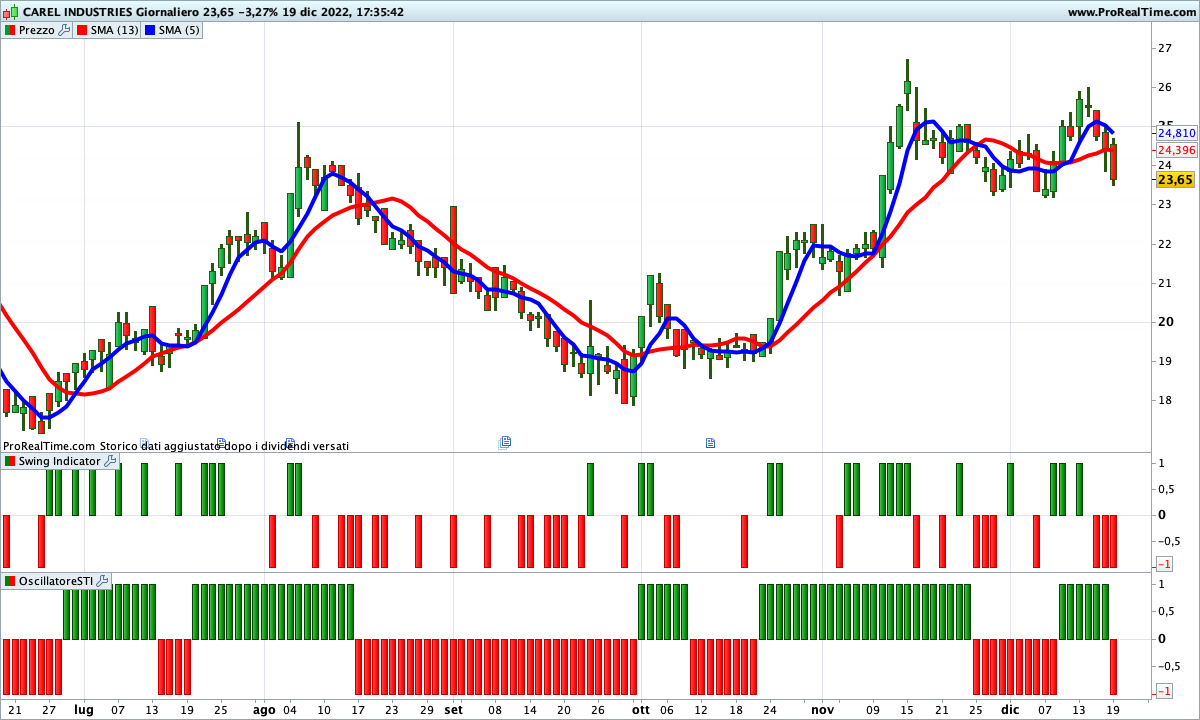The image size is (1200, 720).
Task: Click the red SMA (13) color square
Action: (83, 30)
